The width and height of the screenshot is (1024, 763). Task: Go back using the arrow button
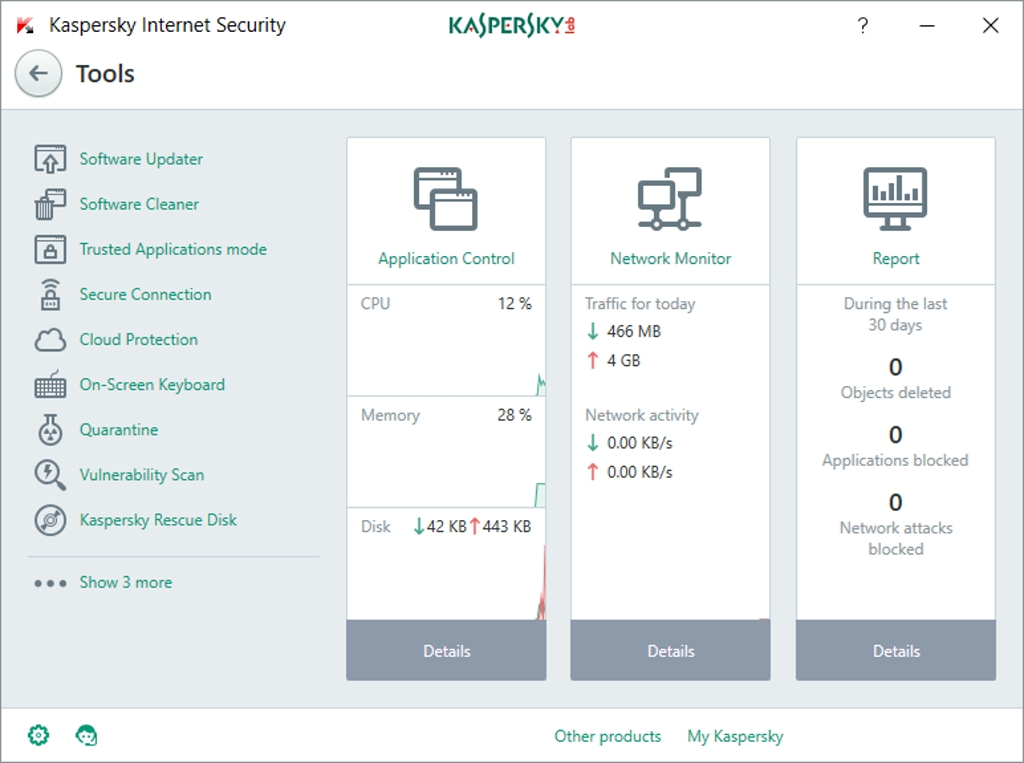click(38, 74)
